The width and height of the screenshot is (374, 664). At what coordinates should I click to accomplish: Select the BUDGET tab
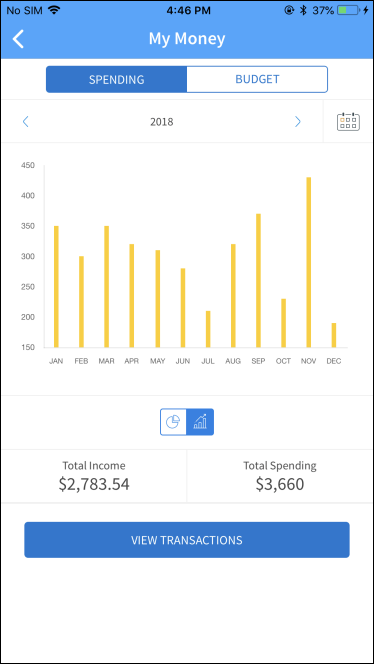257,79
